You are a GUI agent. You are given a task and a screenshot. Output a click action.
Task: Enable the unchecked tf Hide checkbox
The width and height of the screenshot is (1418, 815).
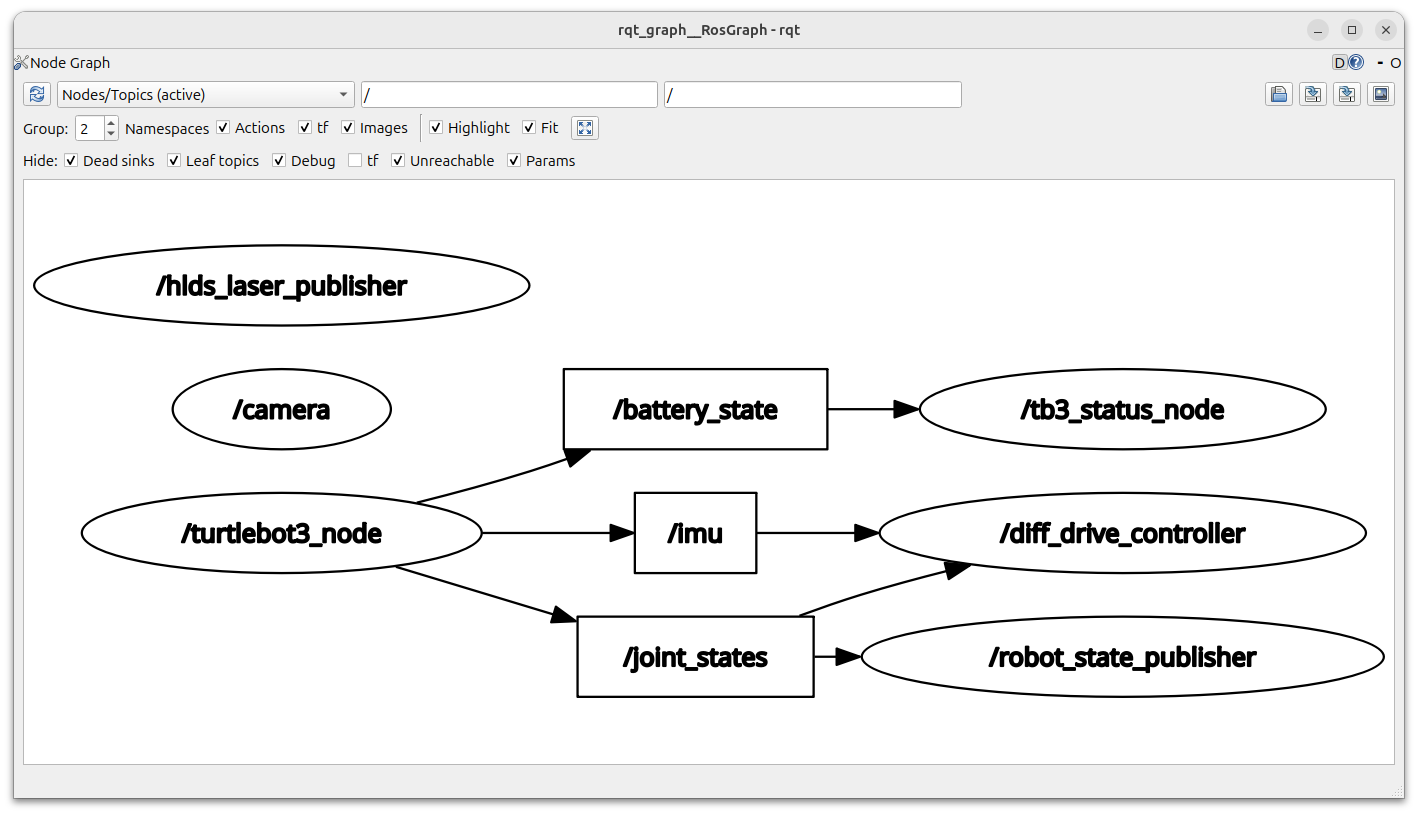(x=355, y=161)
